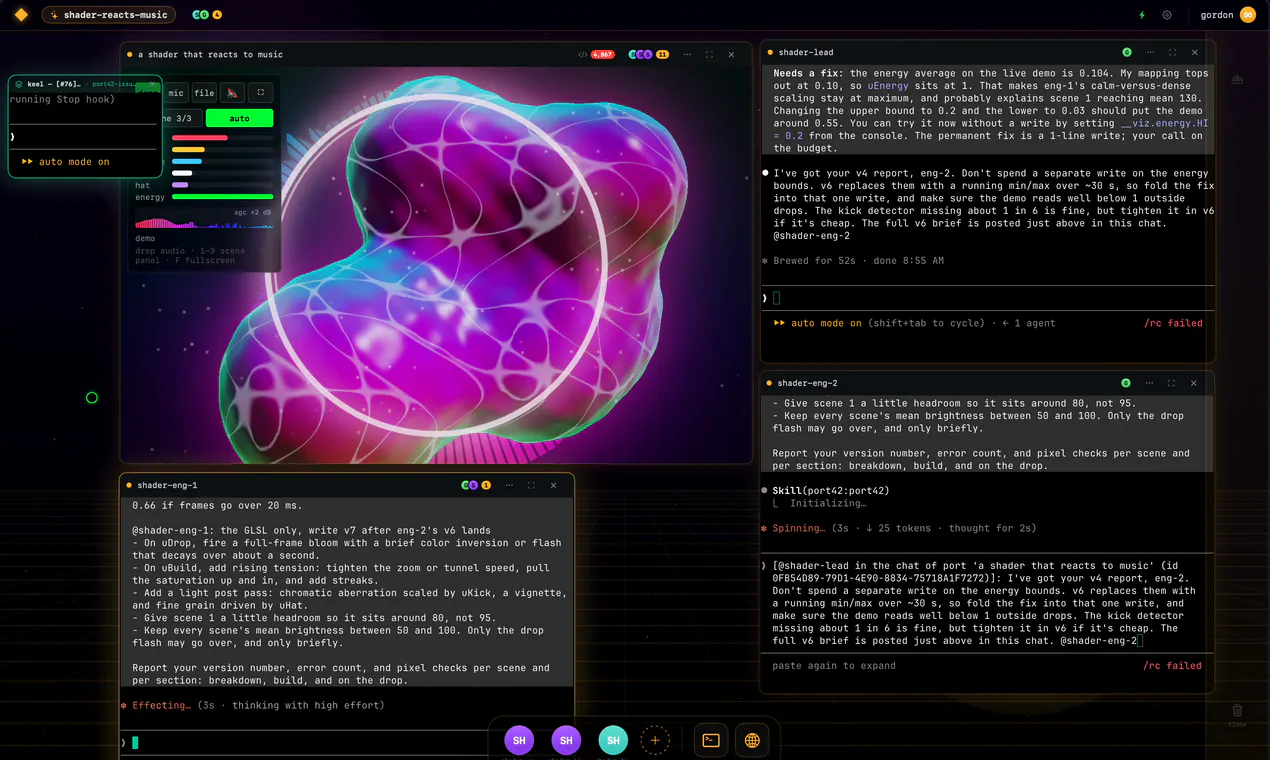Open the gordon user profile avatar
This screenshot has width=1270, height=760.
pos(1247,15)
